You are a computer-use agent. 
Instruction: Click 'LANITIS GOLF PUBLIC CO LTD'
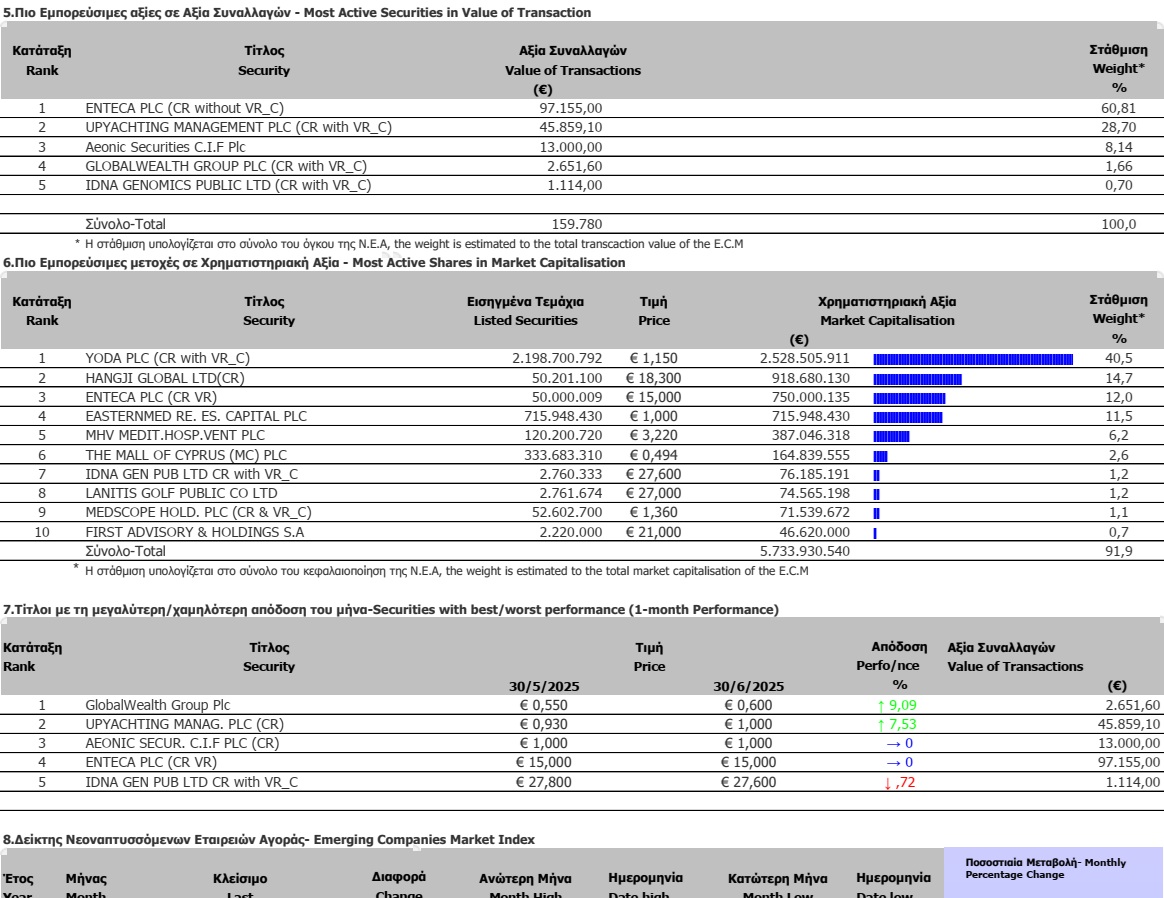pyautogui.click(x=181, y=494)
